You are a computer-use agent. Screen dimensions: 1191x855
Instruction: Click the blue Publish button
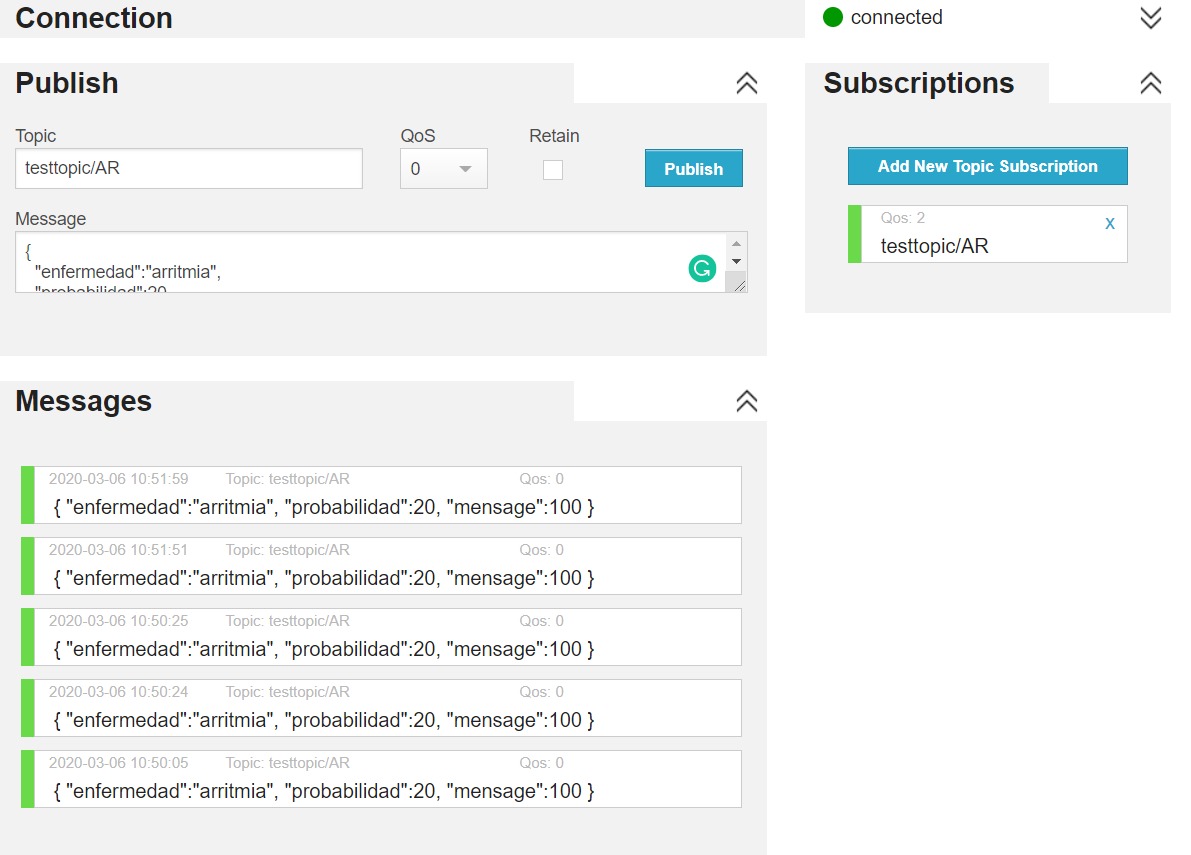(x=693, y=168)
